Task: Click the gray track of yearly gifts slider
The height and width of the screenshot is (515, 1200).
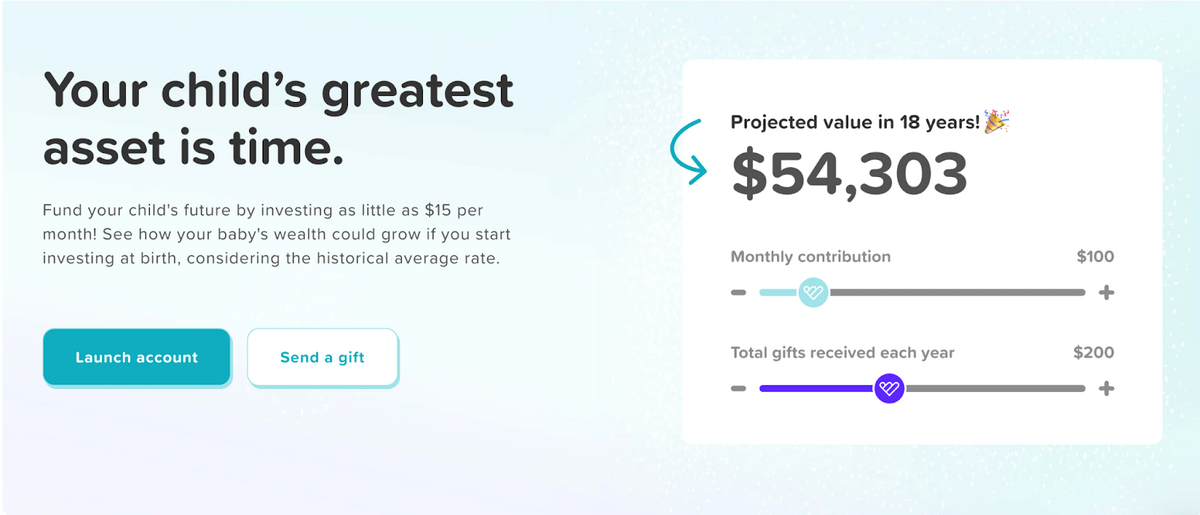Action: (994, 389)
